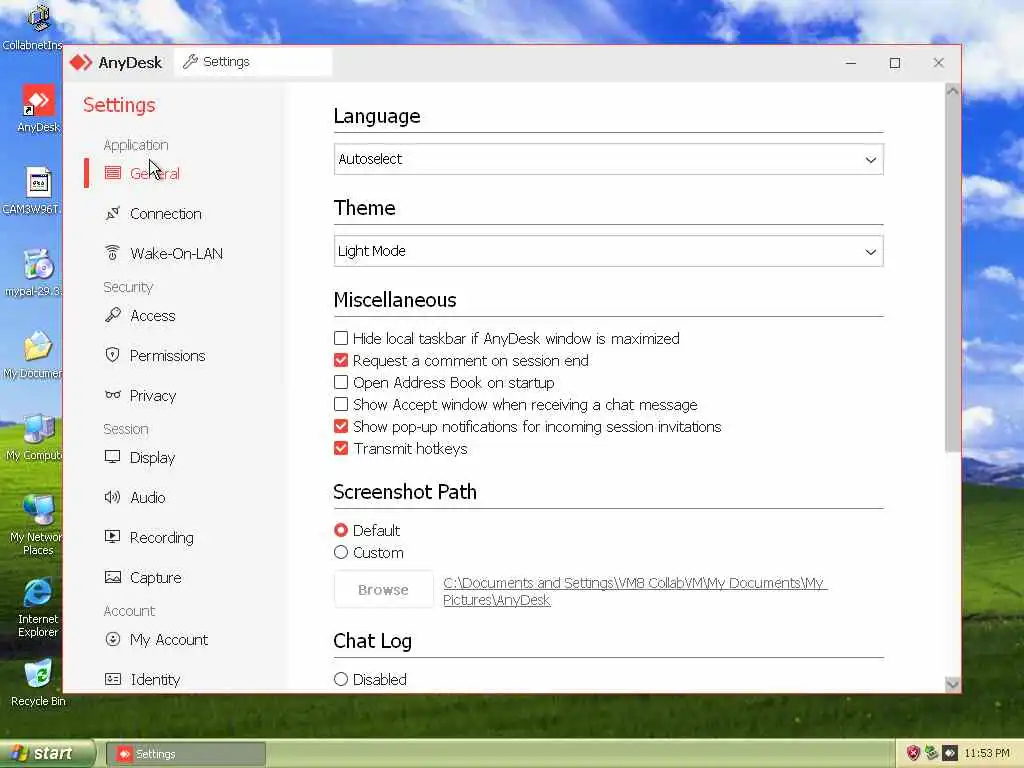Open the Language Autoselect dropdown
The image size is (1024, 768).
click(609, 159)
